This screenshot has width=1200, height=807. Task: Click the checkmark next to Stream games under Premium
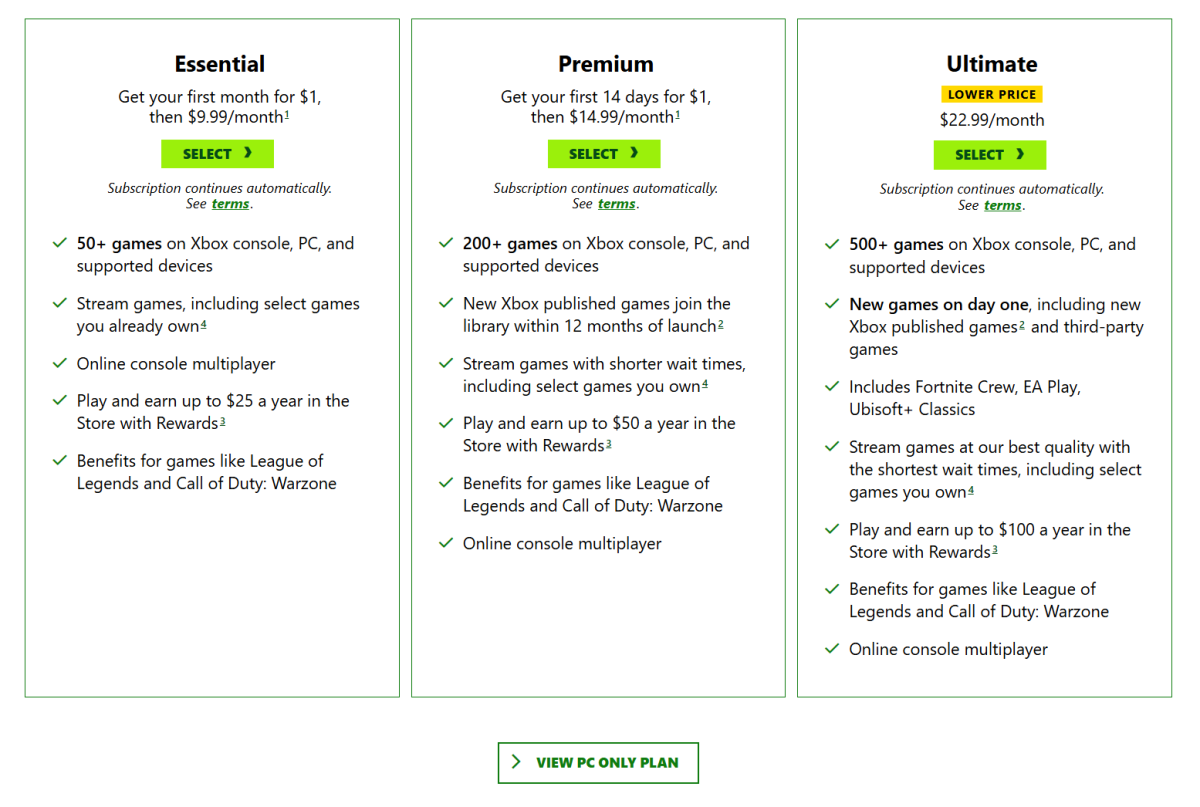coord(446,364)
